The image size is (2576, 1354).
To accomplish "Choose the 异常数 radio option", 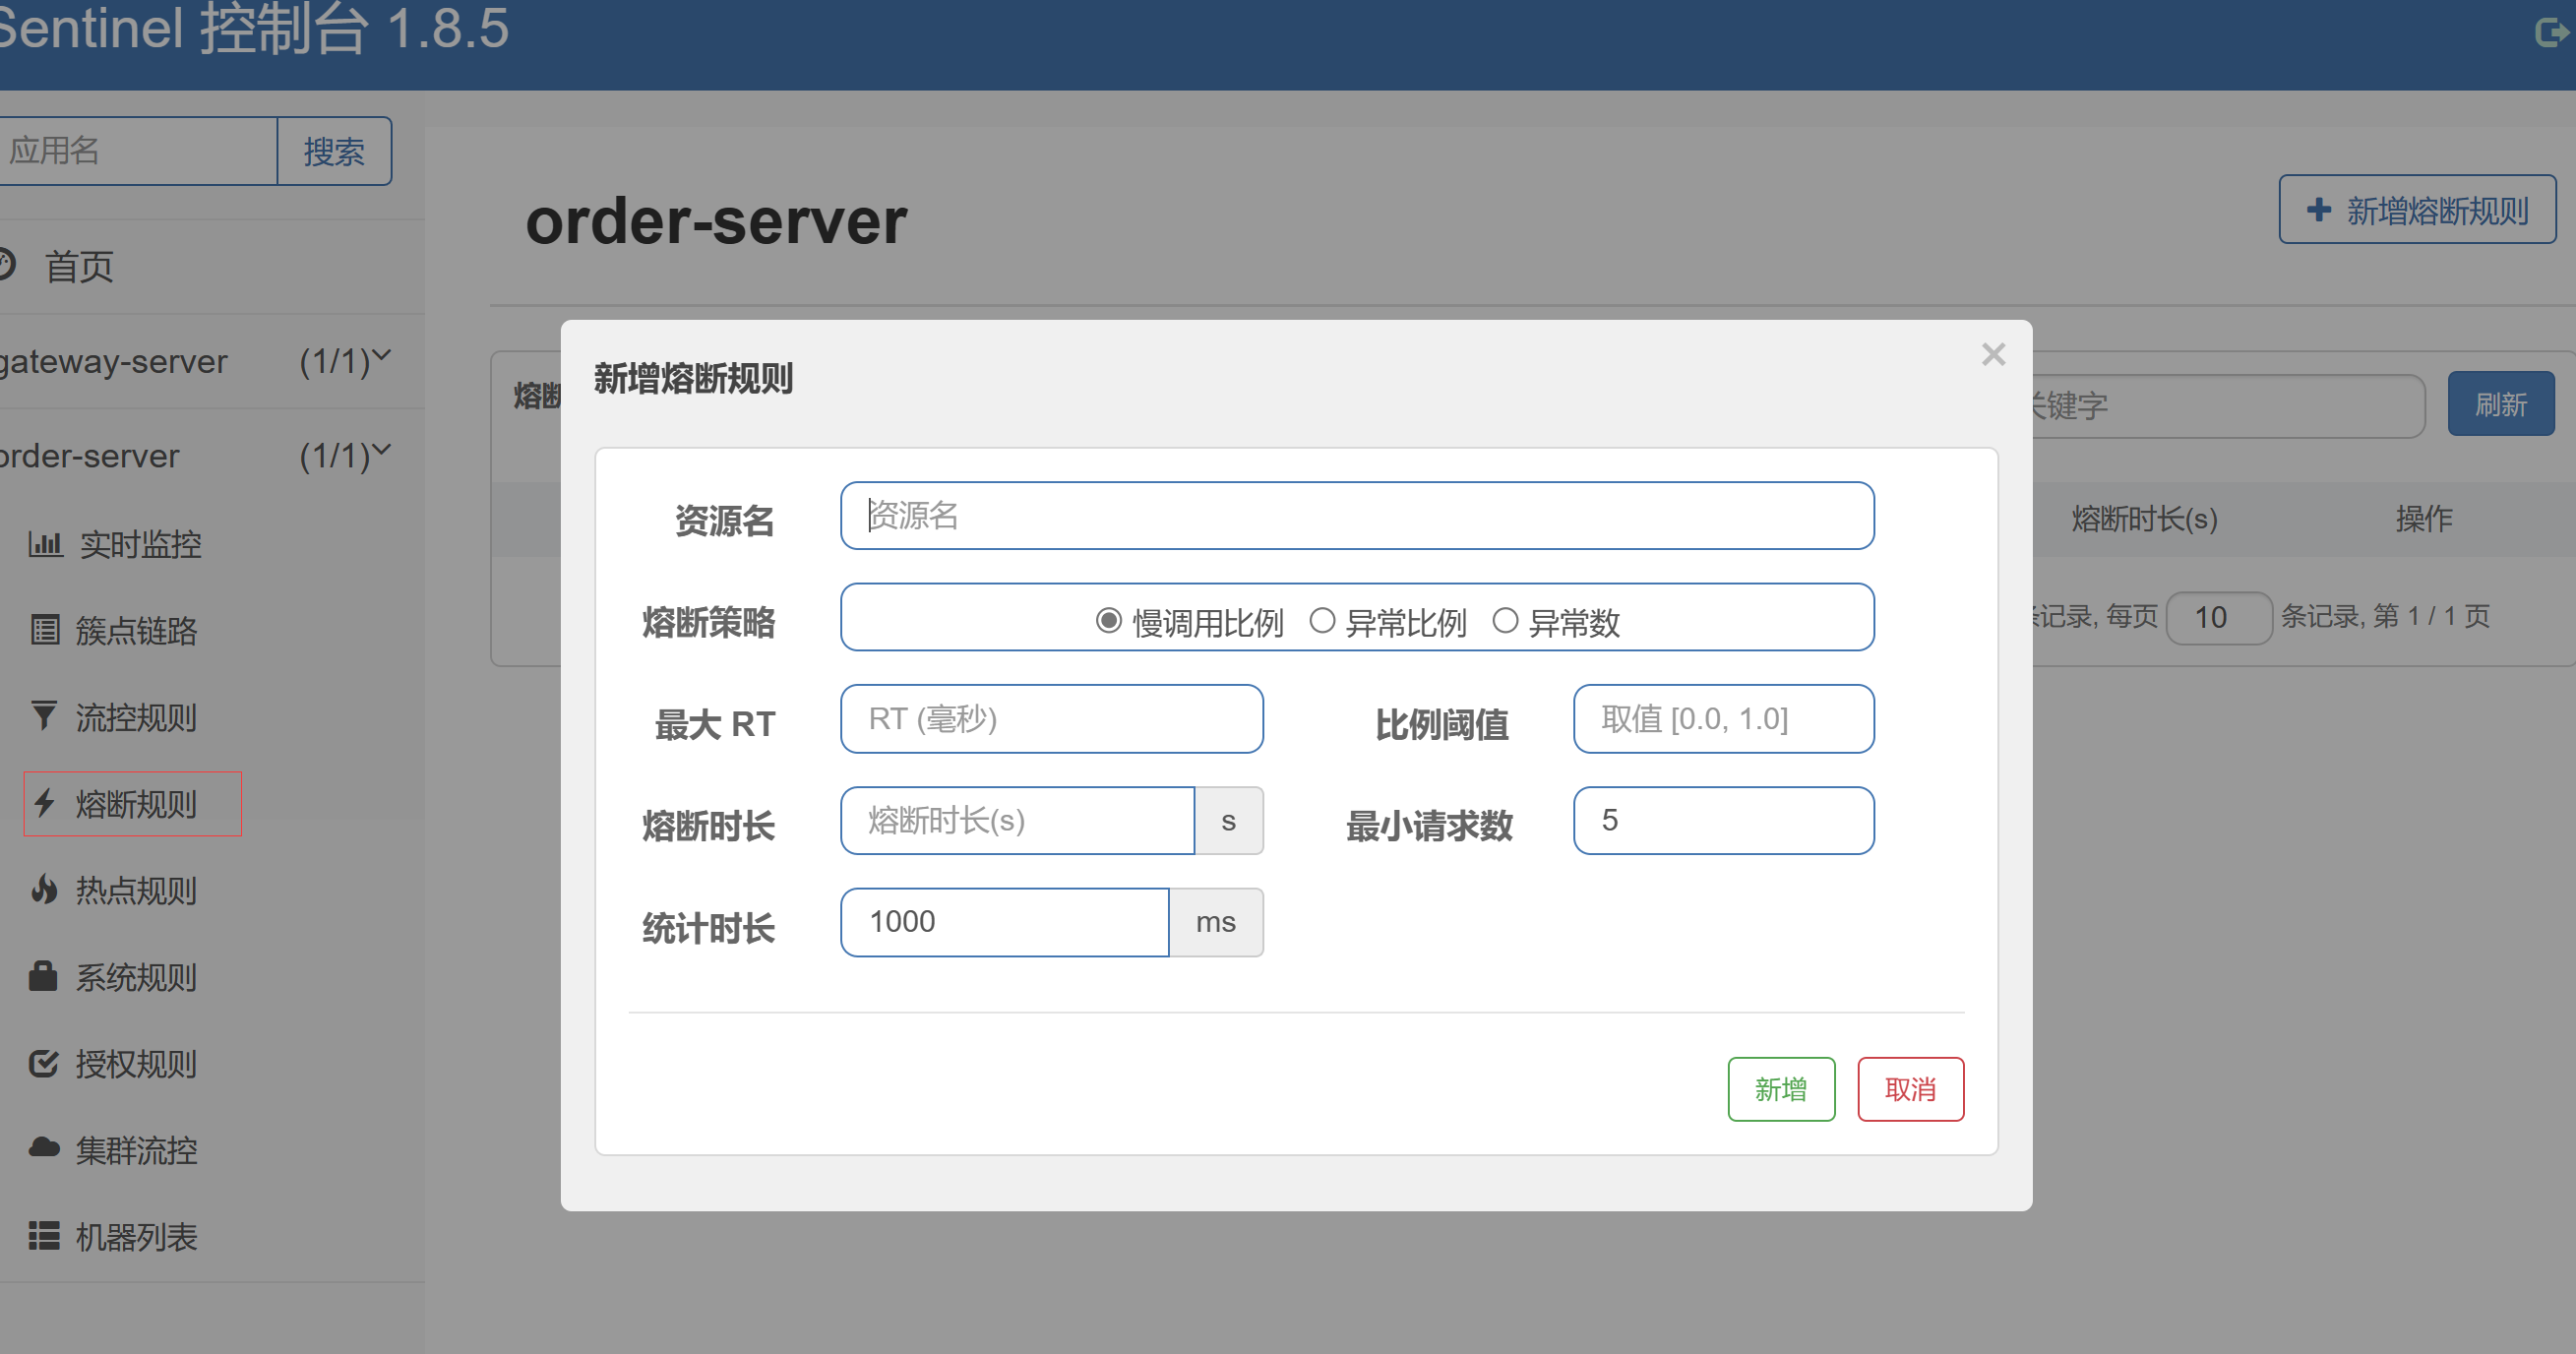I will [1505, 621].
